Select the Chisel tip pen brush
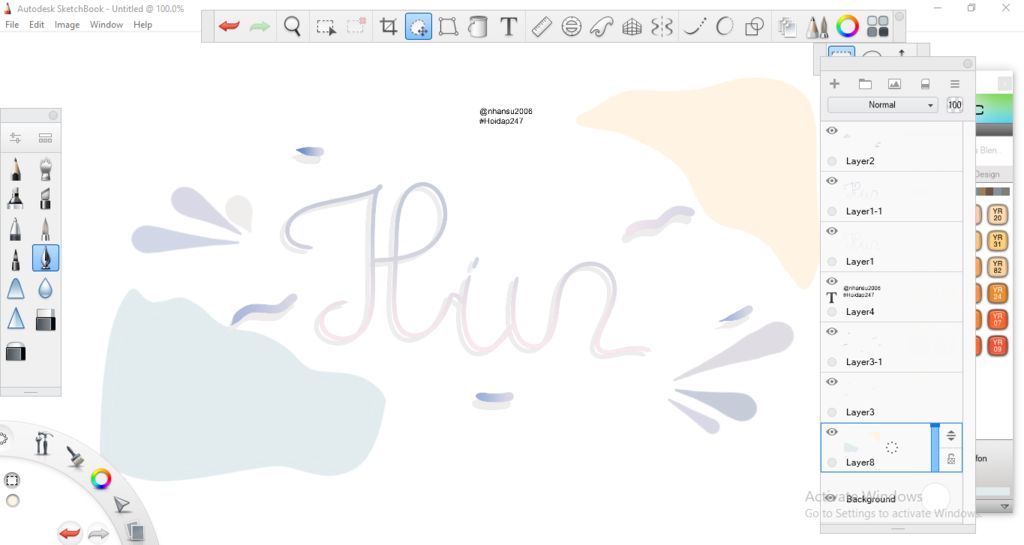 pos(45,198)
